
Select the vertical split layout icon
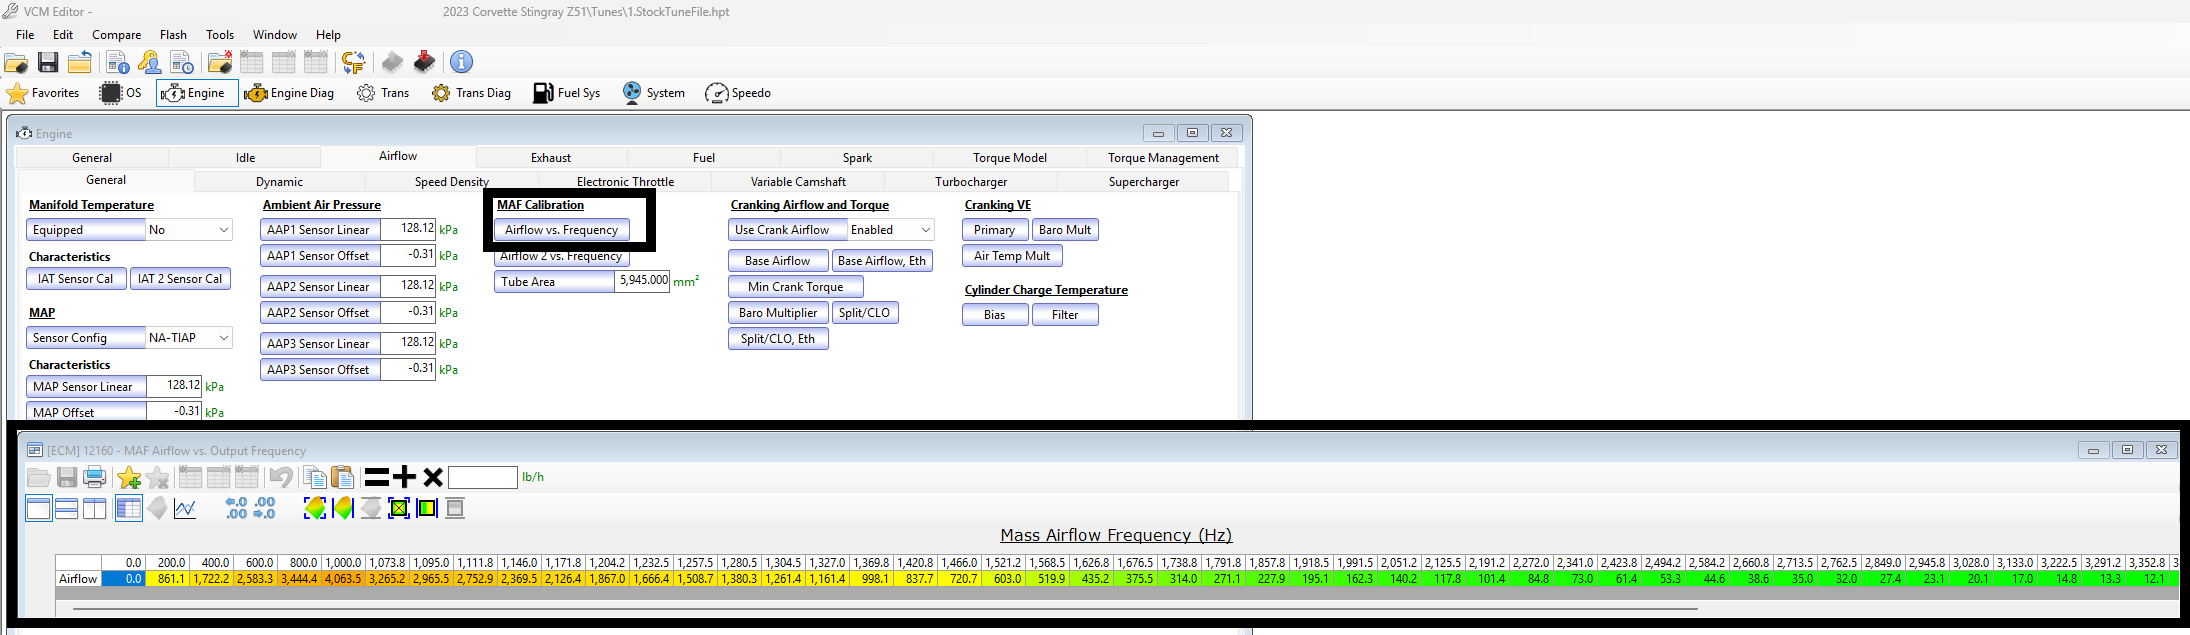click(95, 508)
